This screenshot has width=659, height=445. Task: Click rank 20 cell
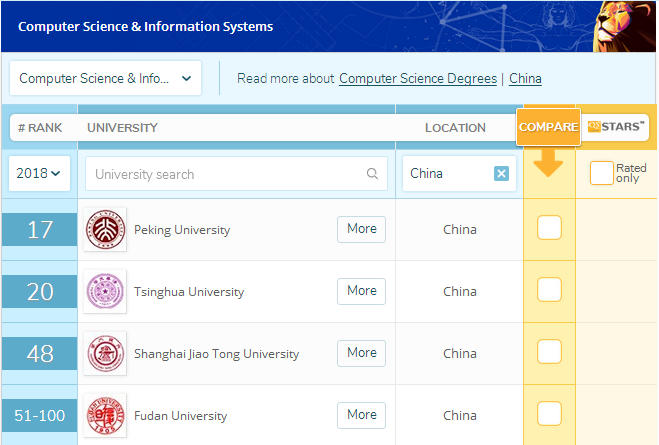(40, 291)
